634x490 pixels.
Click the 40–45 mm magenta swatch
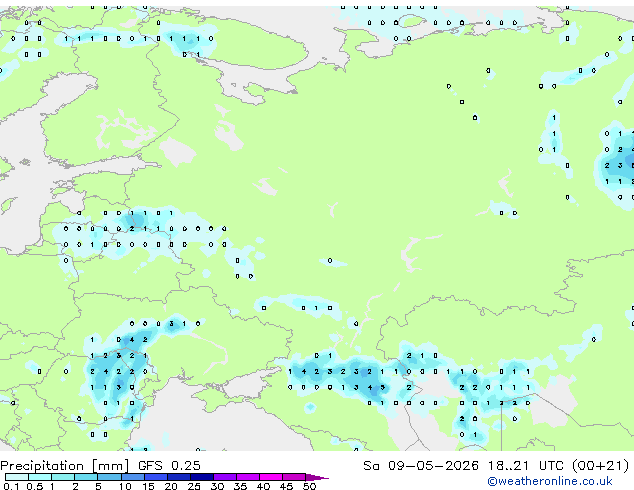271,477
